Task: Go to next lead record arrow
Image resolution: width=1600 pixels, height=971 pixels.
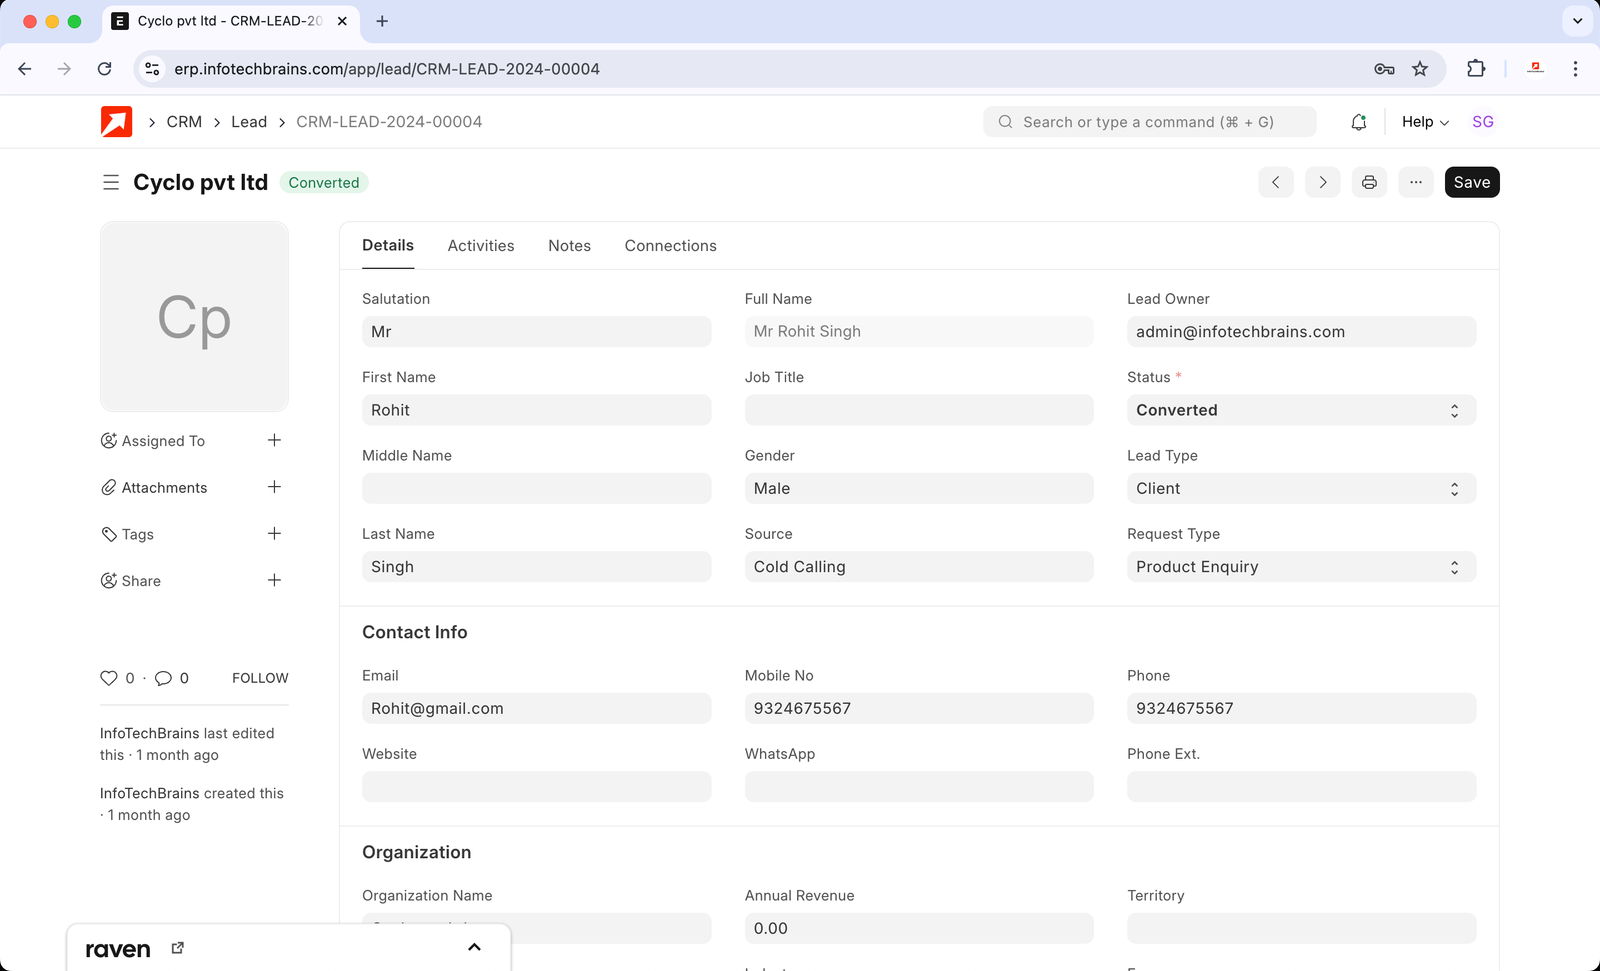Action: click(x=1322, y=182)
